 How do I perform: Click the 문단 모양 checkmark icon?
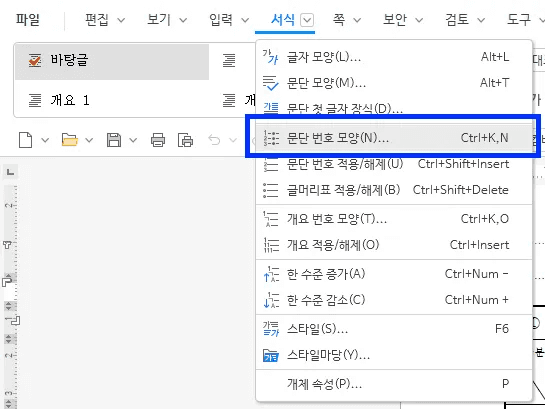click(x=270, y=83)
